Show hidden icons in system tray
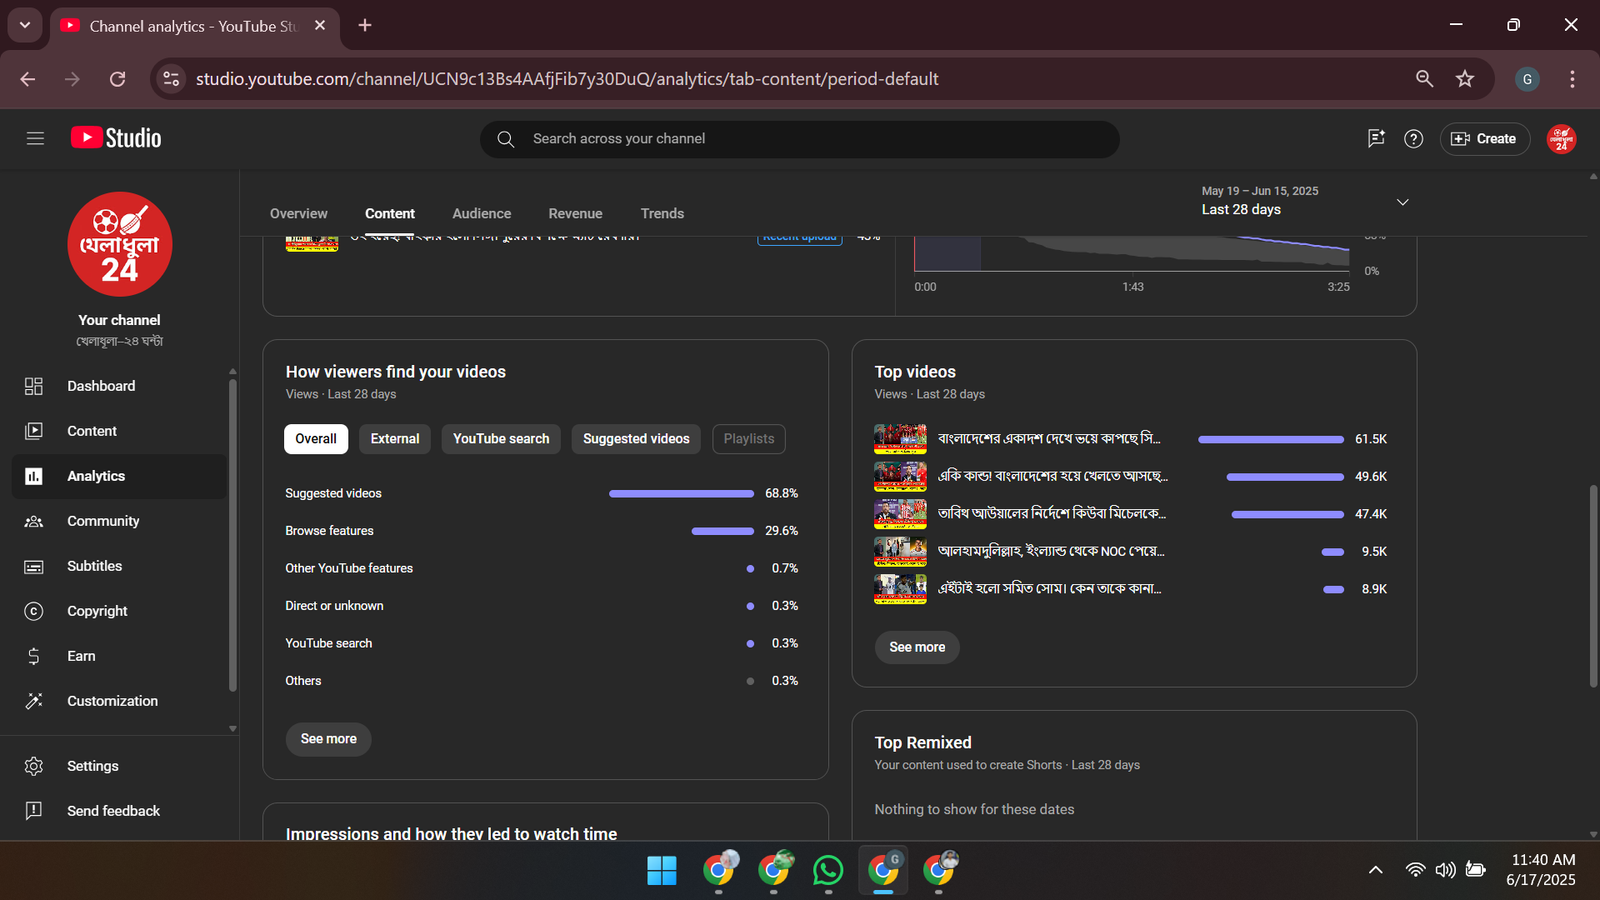Screen dimensions: 1600x900 click(x=1376, y=870)
